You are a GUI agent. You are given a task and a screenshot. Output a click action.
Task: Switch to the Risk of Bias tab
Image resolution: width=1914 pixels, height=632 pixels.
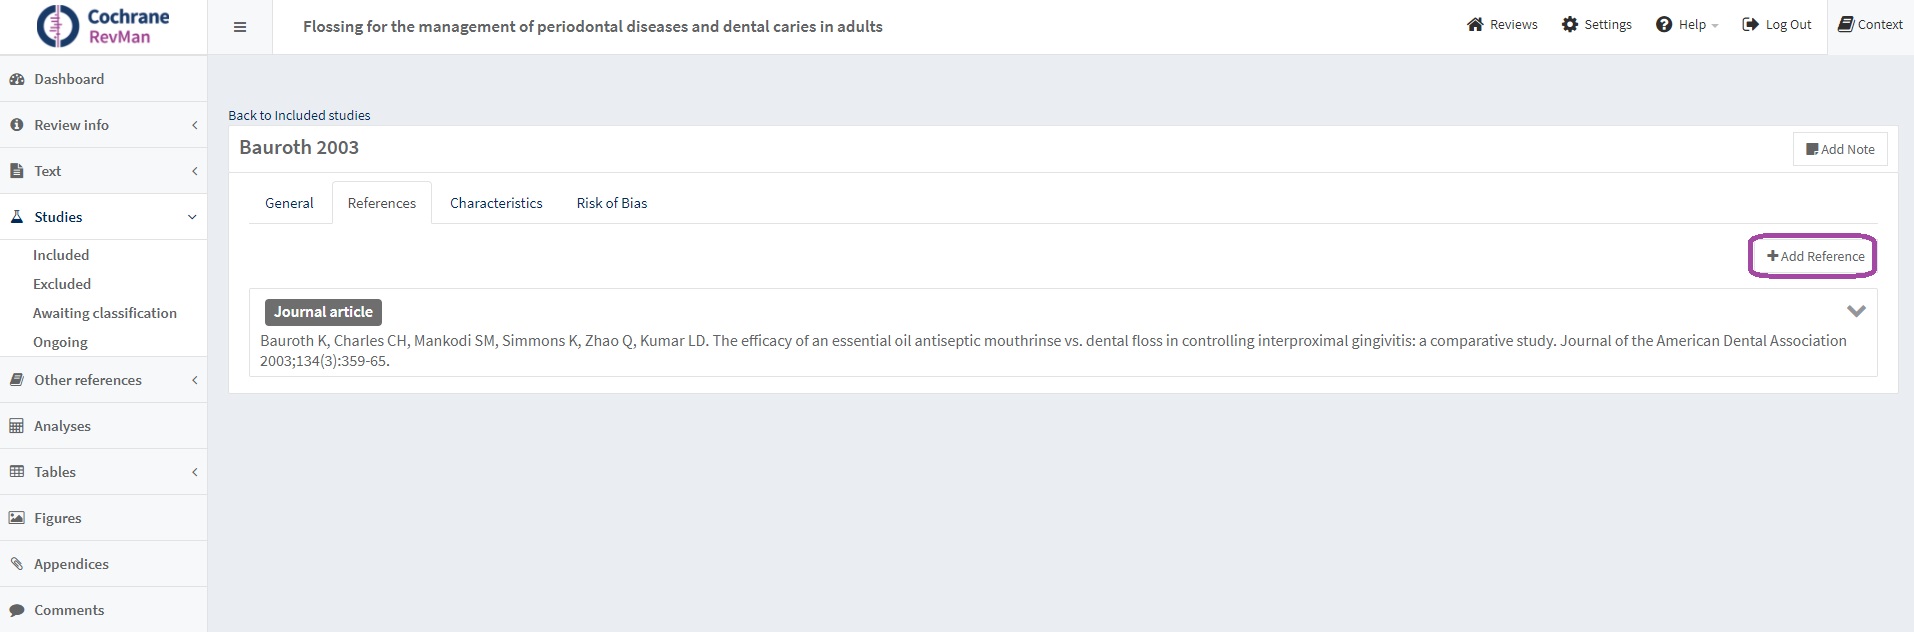[x=612, y=203]
